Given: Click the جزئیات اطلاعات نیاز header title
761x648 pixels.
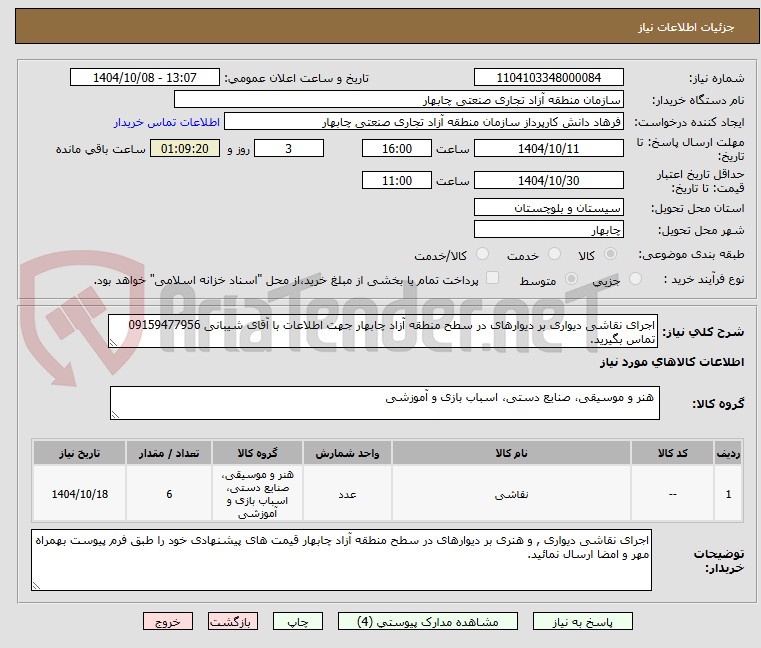Looking at the screenshot, I should click(x=686, y=27).
